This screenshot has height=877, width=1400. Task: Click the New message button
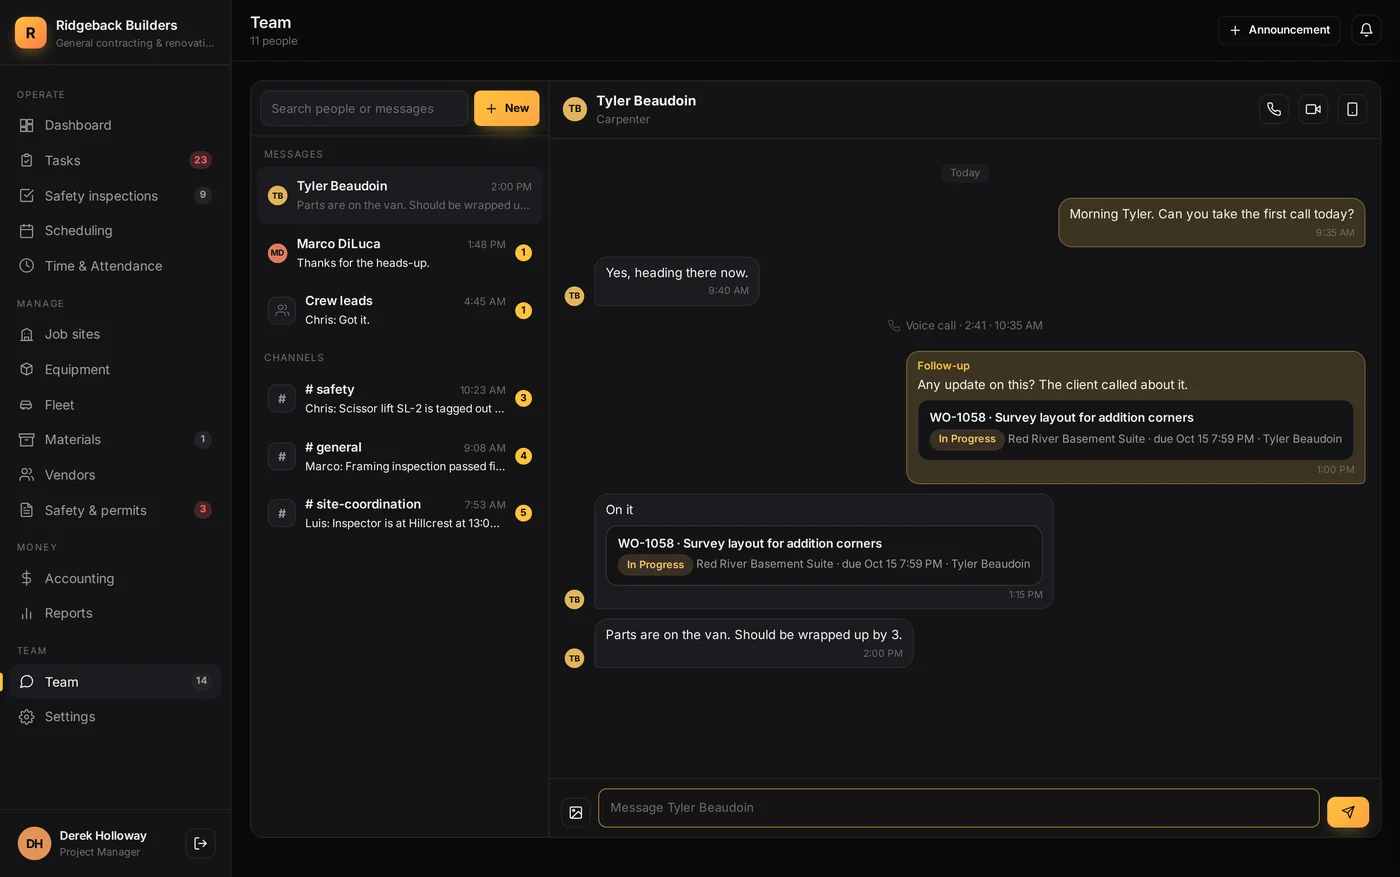point(507,108)
